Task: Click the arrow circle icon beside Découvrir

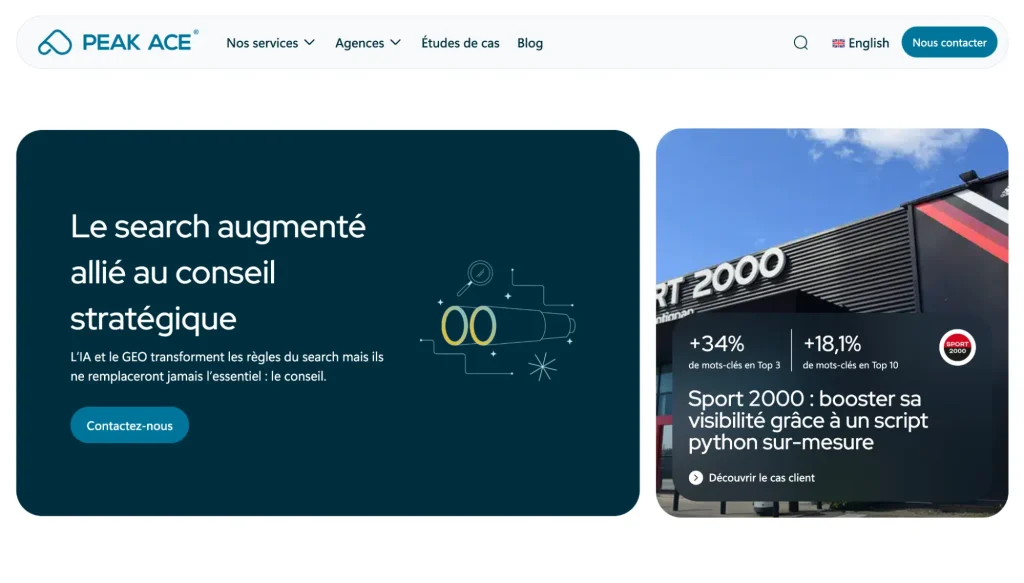Action: click(x=696, y=478)
